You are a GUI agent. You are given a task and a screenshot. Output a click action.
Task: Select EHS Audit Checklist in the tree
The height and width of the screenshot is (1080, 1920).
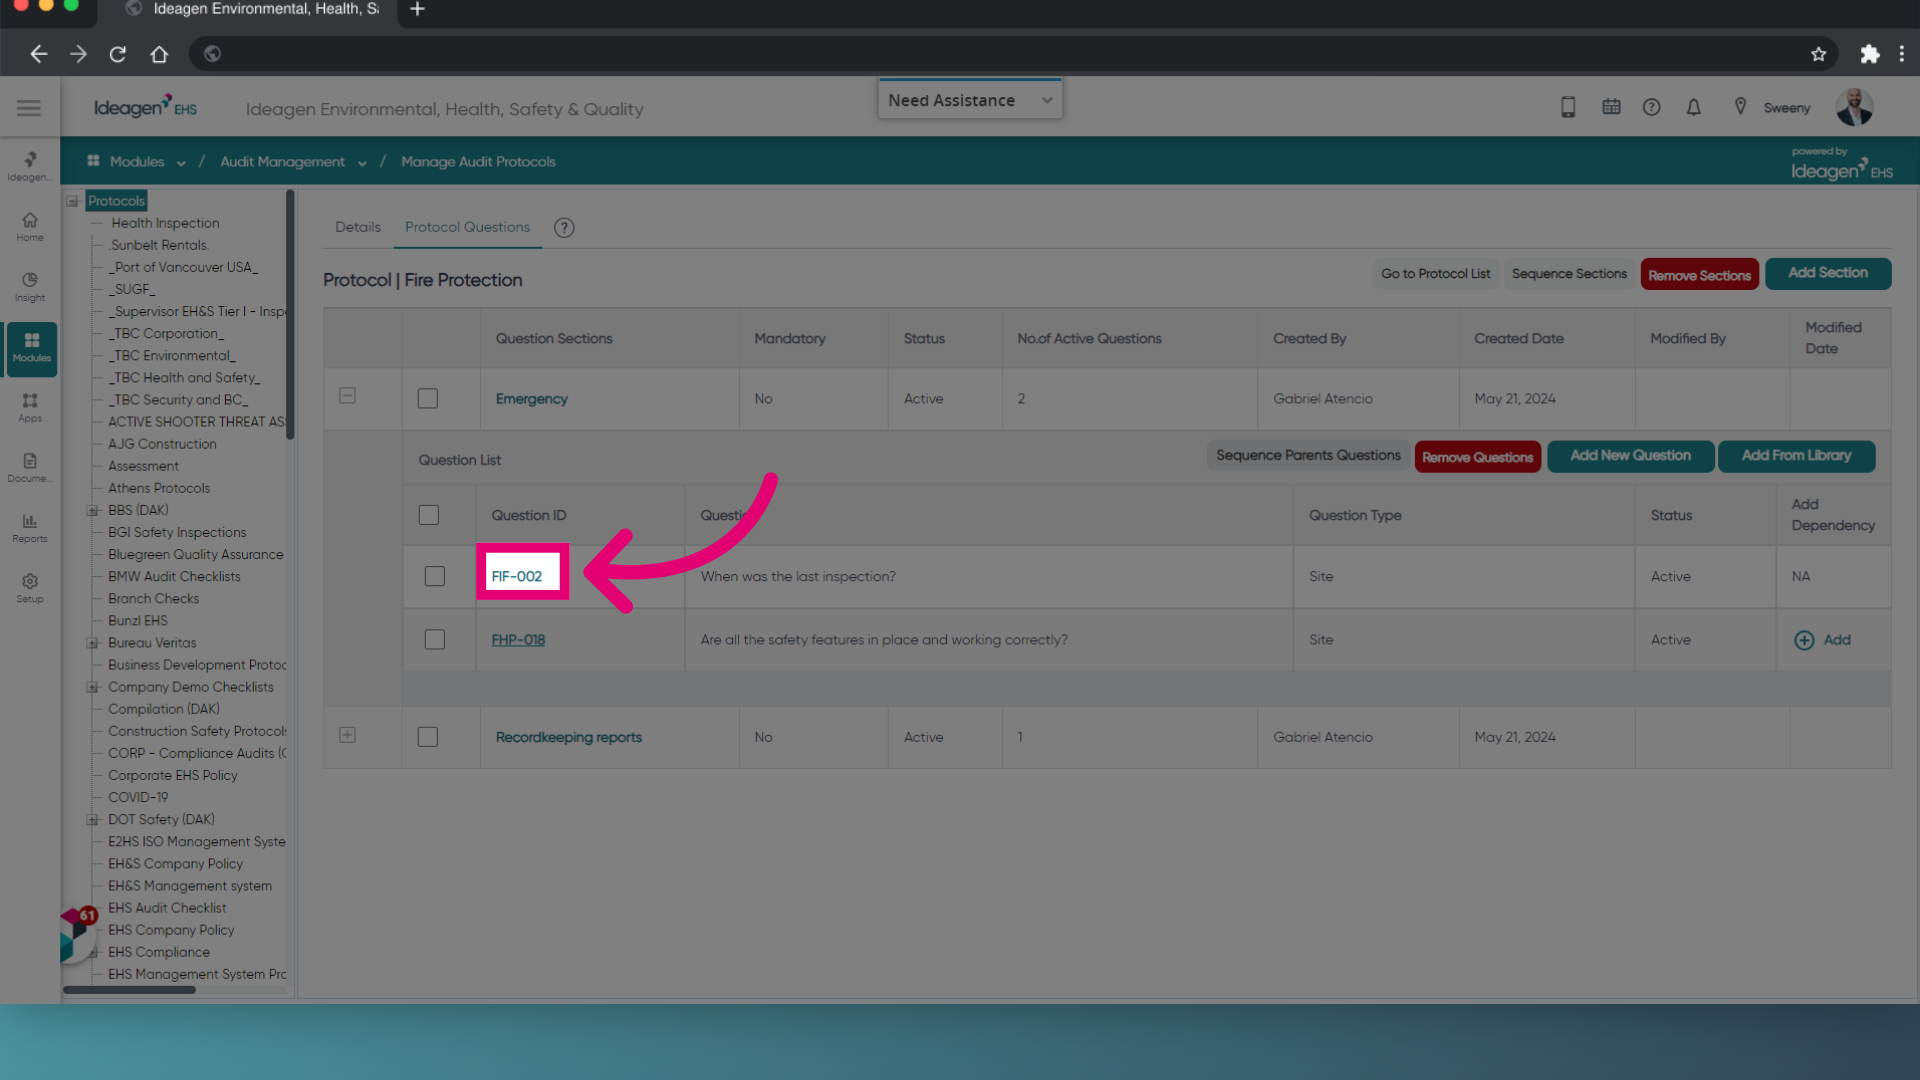click(x=167, y=908)
